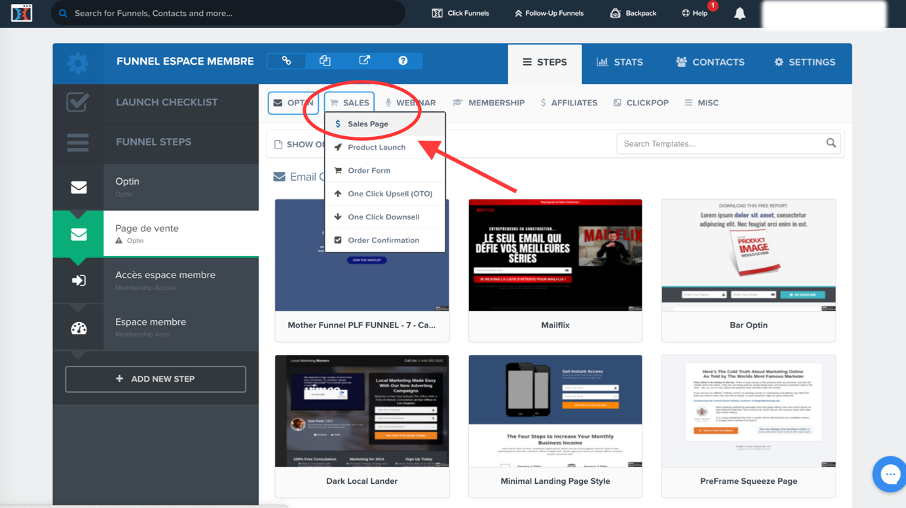Open the notifications bell
906x508 pixels.
(740, 13)
